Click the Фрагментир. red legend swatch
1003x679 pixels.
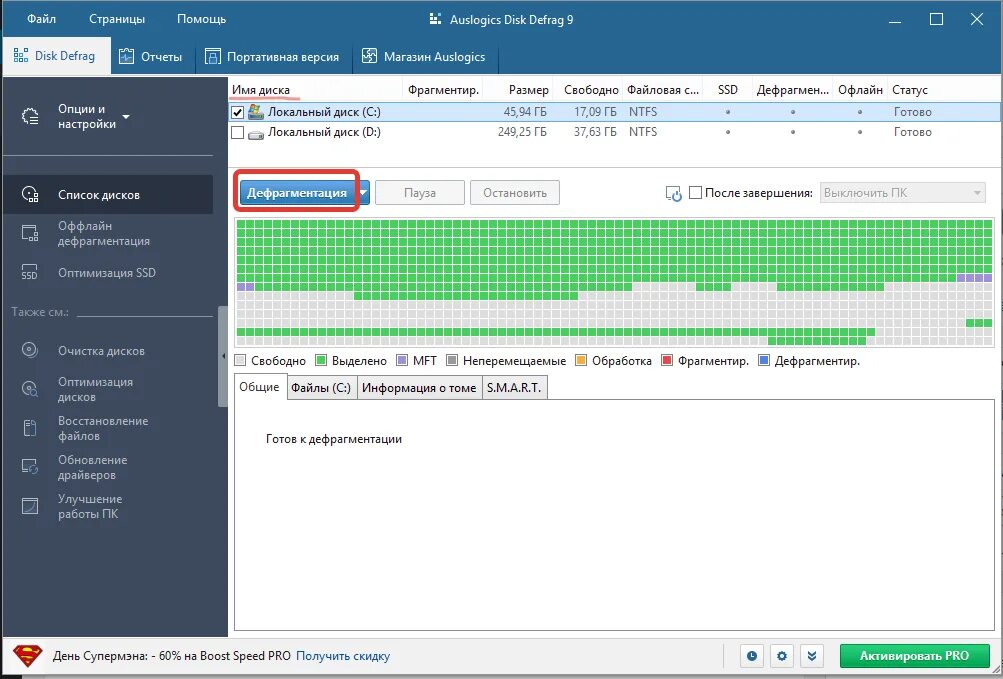[667, 360]
